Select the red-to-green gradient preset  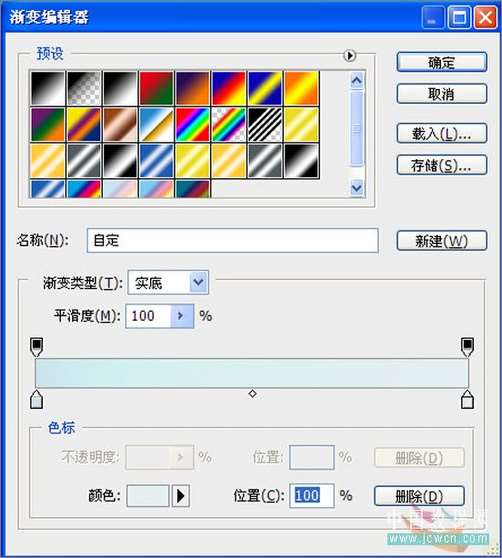[x=156, y=88]
